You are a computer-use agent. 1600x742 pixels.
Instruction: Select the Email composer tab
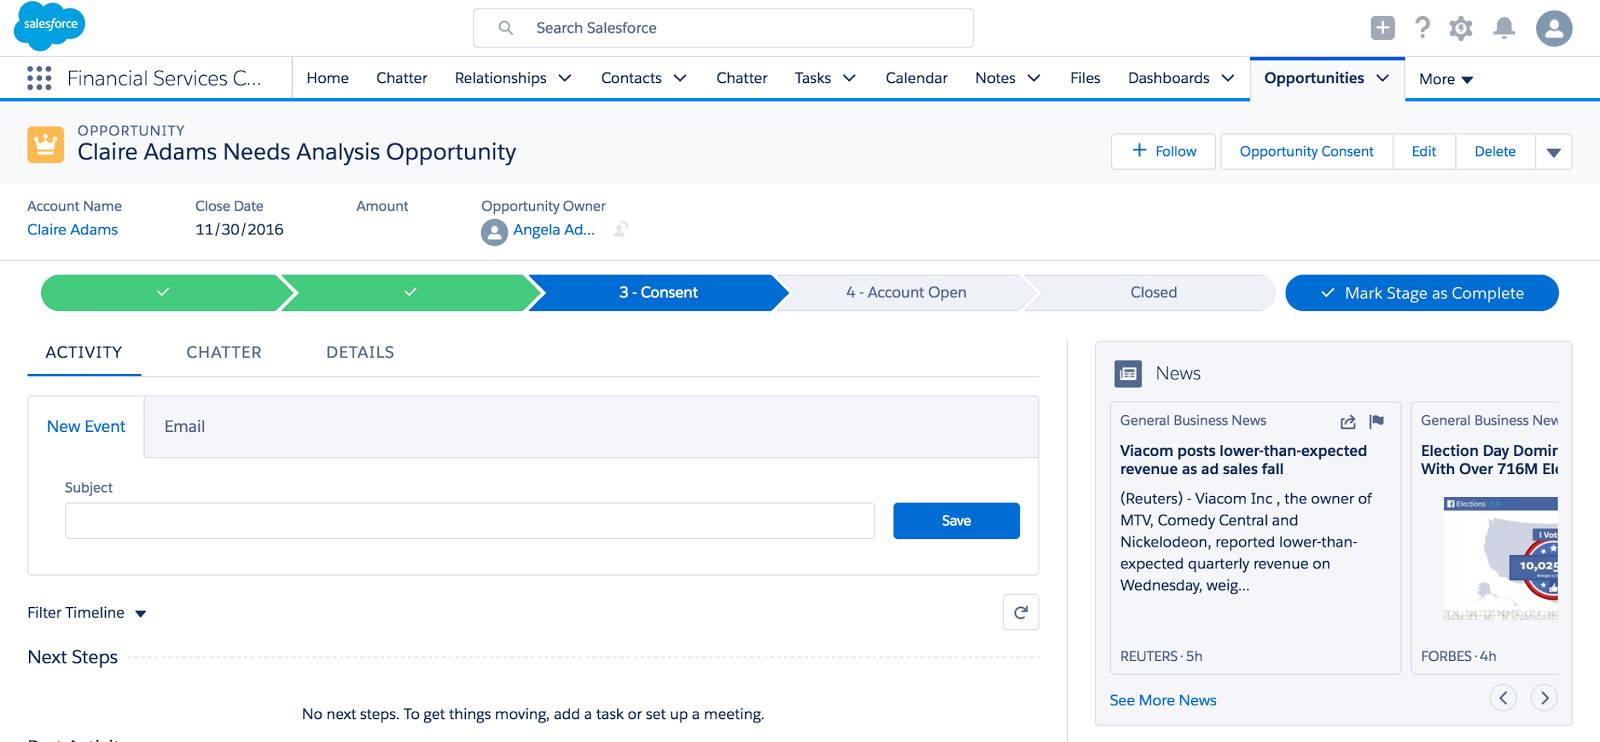coord(185,427)
